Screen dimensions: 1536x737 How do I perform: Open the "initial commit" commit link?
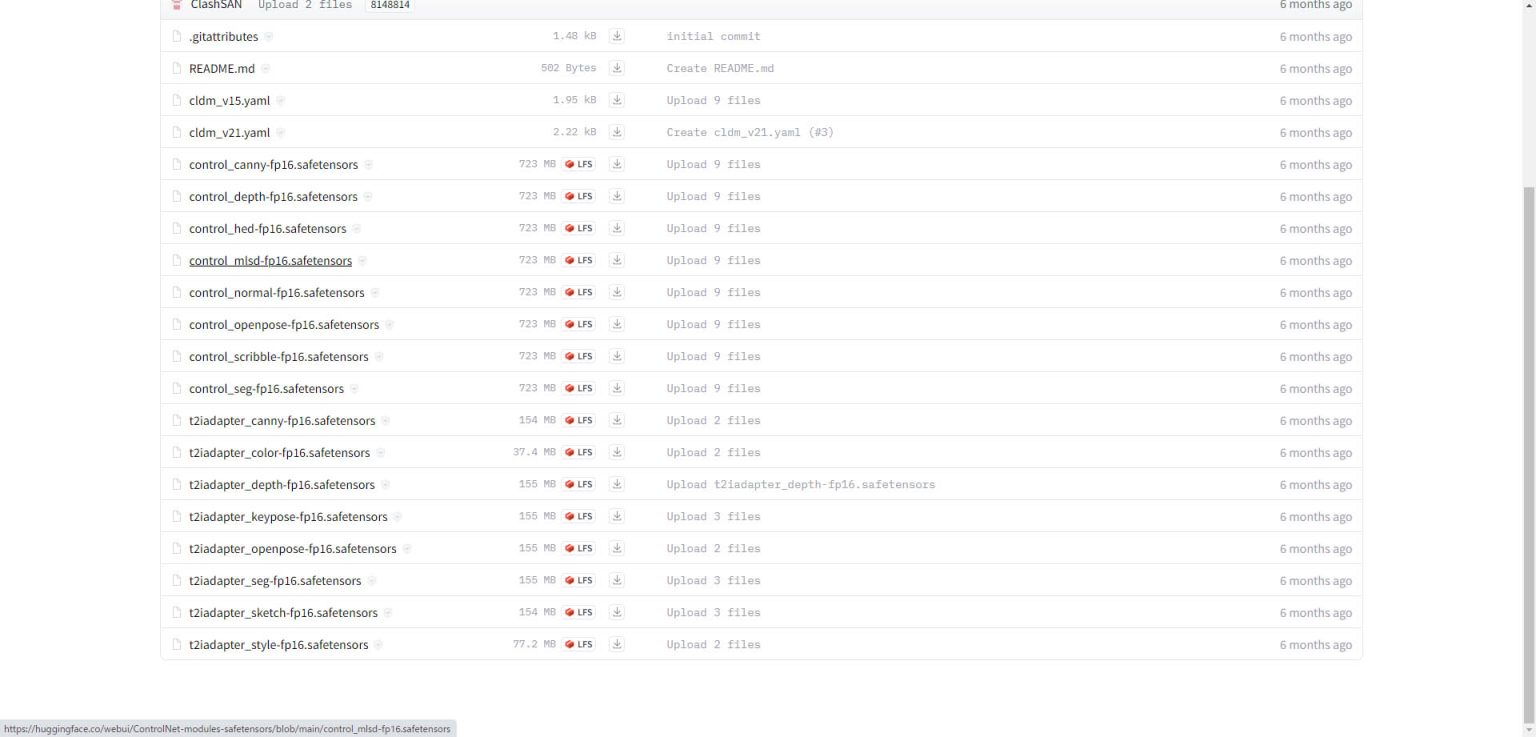pos(713,36)
